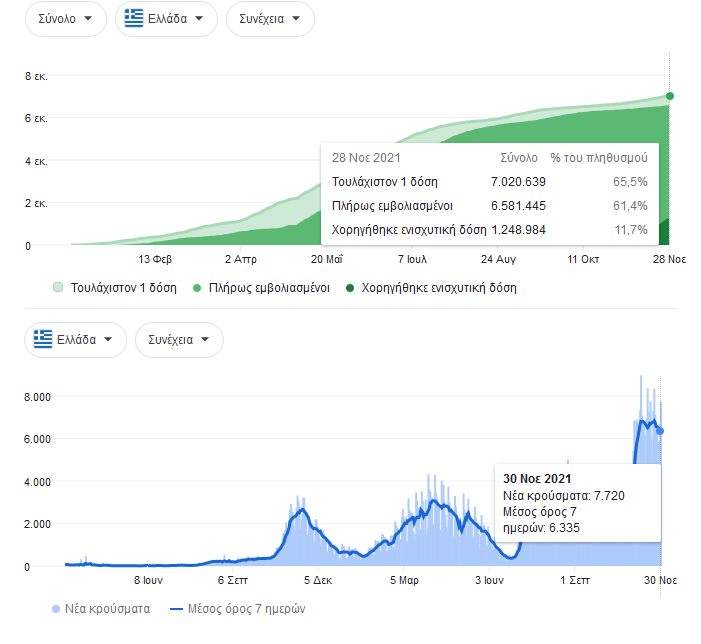Expand the top Συνέχεια dropdown

270,19
